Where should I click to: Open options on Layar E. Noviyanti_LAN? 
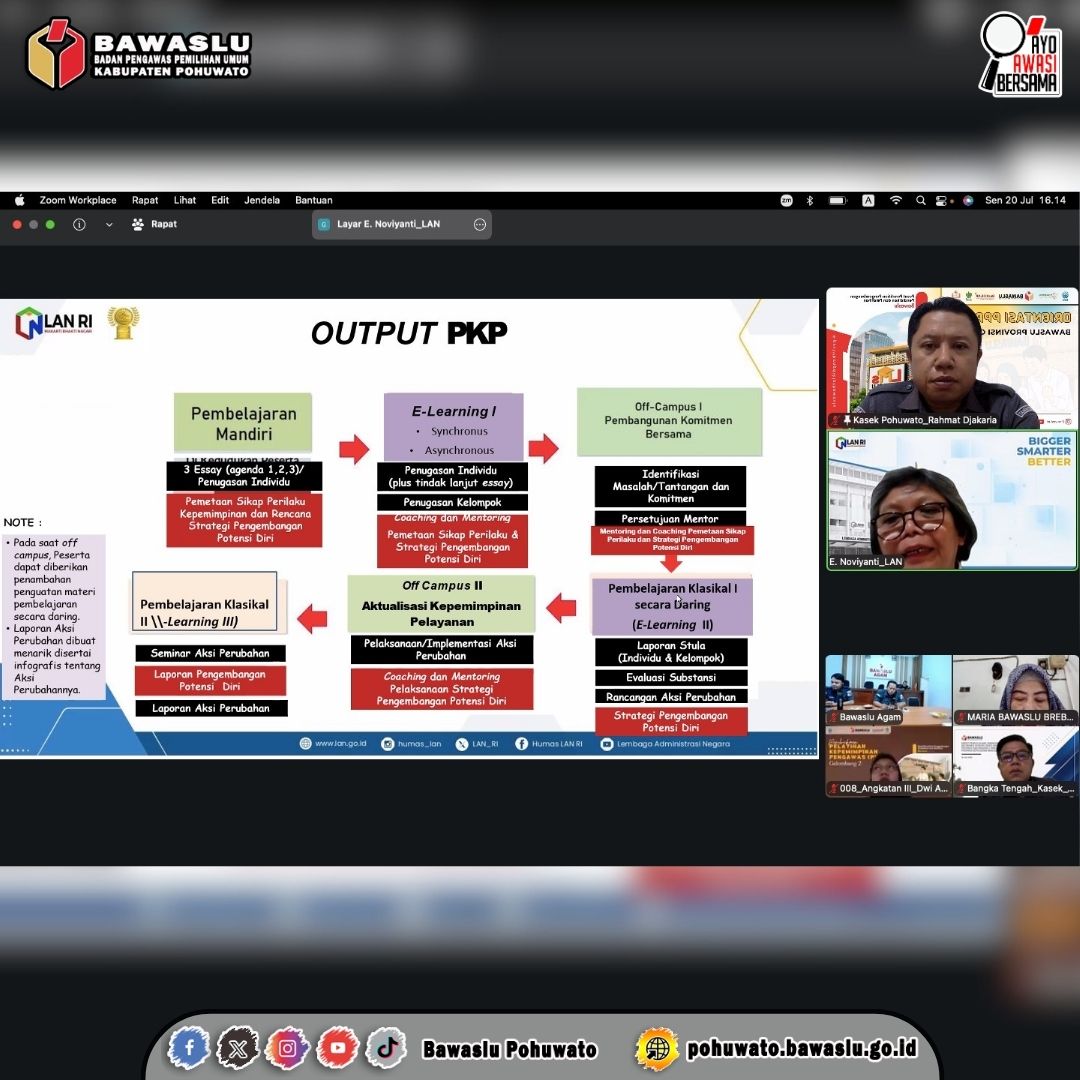click(x=480, y=225)
